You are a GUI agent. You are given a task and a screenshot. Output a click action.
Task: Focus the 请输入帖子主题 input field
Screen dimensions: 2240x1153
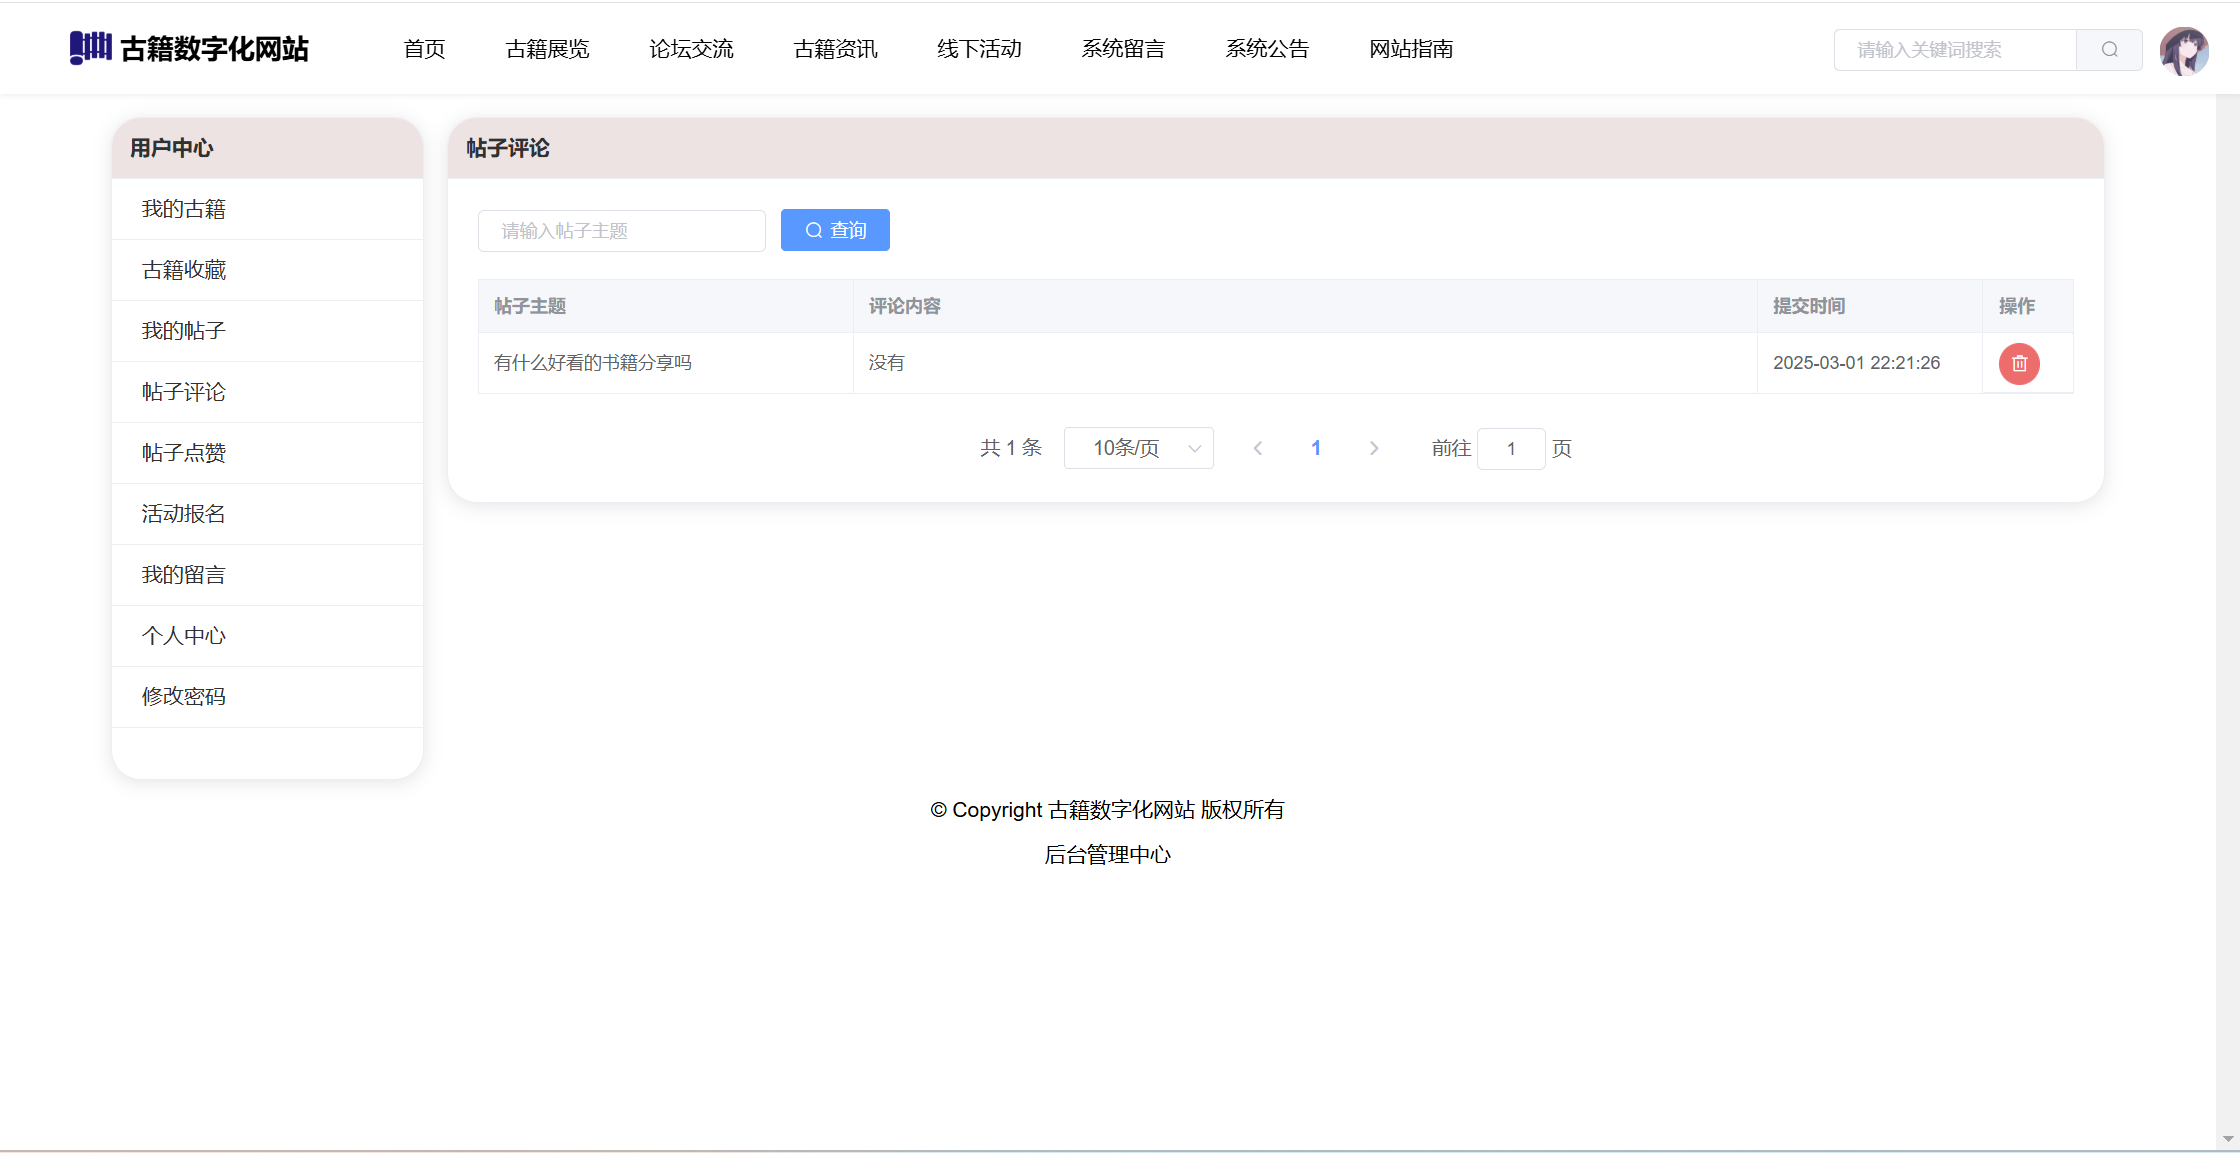[x=621, y=231]
